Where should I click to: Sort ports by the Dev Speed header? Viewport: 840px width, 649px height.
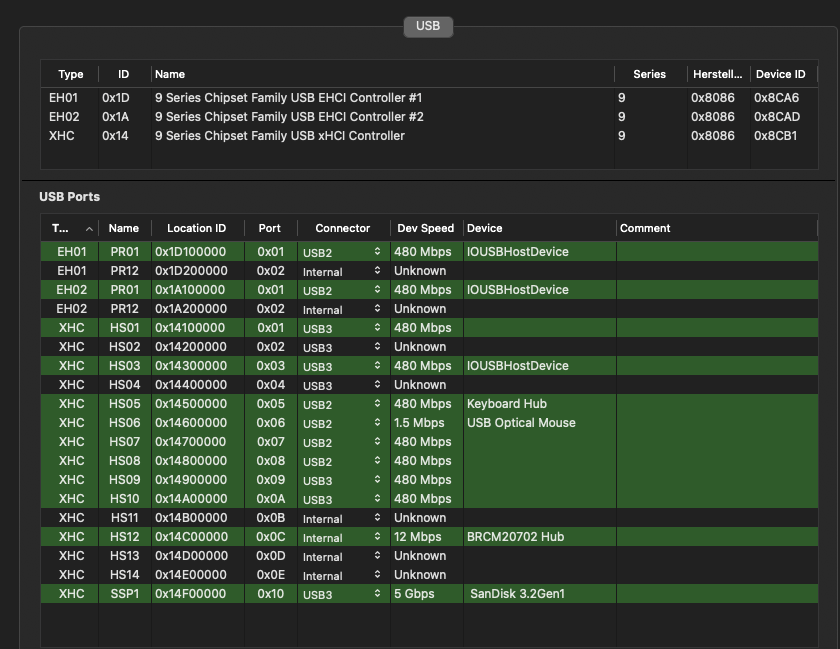425,228
